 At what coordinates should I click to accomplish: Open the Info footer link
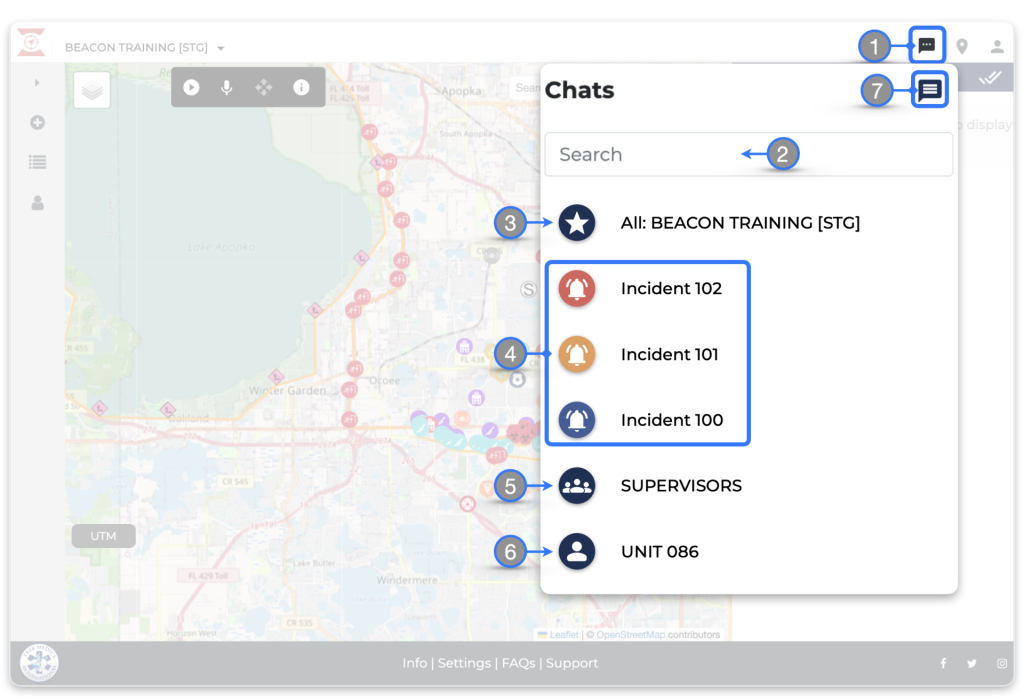(415, 663)
